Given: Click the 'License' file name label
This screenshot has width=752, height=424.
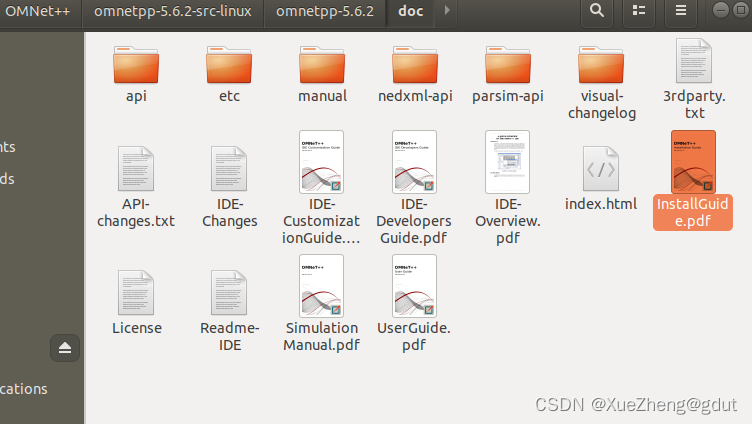Looking at the screenshot, I should 137,328.
